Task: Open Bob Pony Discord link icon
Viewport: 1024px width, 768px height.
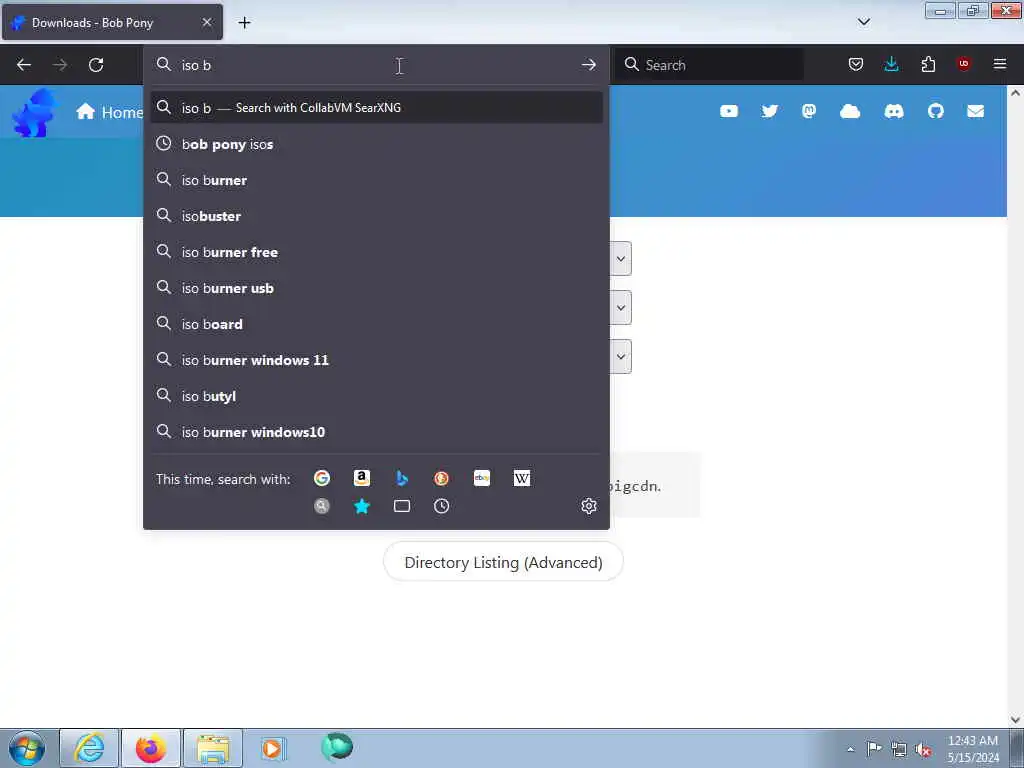Action: pyautogui.click(x=893, y=112)
